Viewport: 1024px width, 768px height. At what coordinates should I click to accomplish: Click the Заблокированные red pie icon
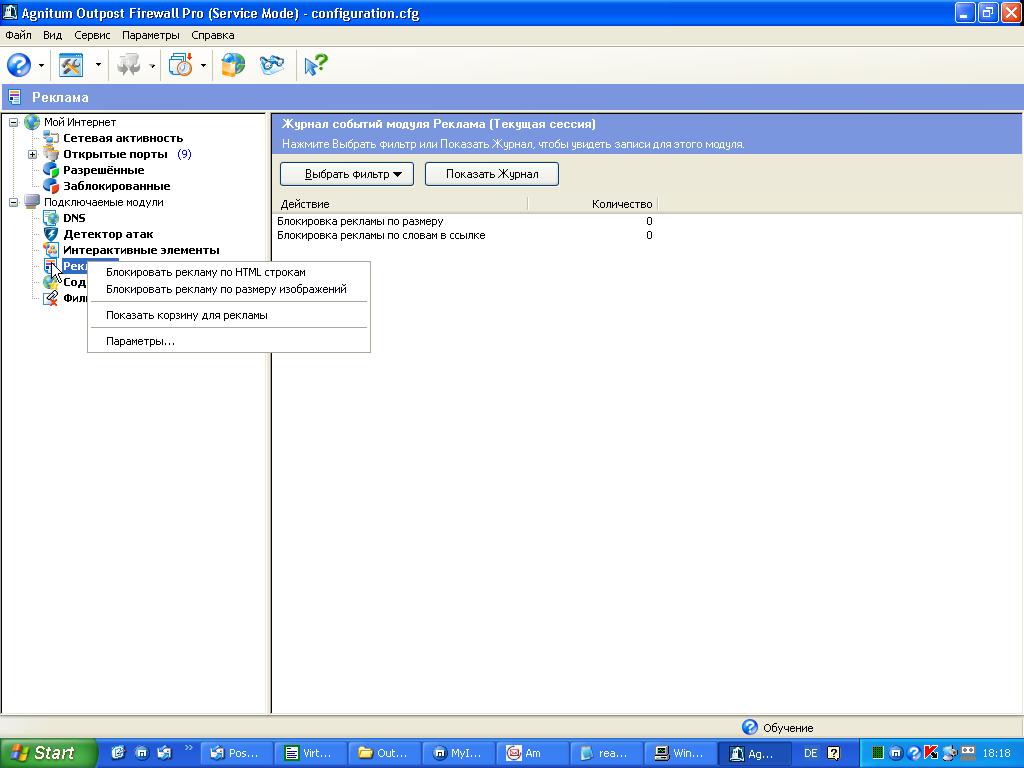click(51, 186)
